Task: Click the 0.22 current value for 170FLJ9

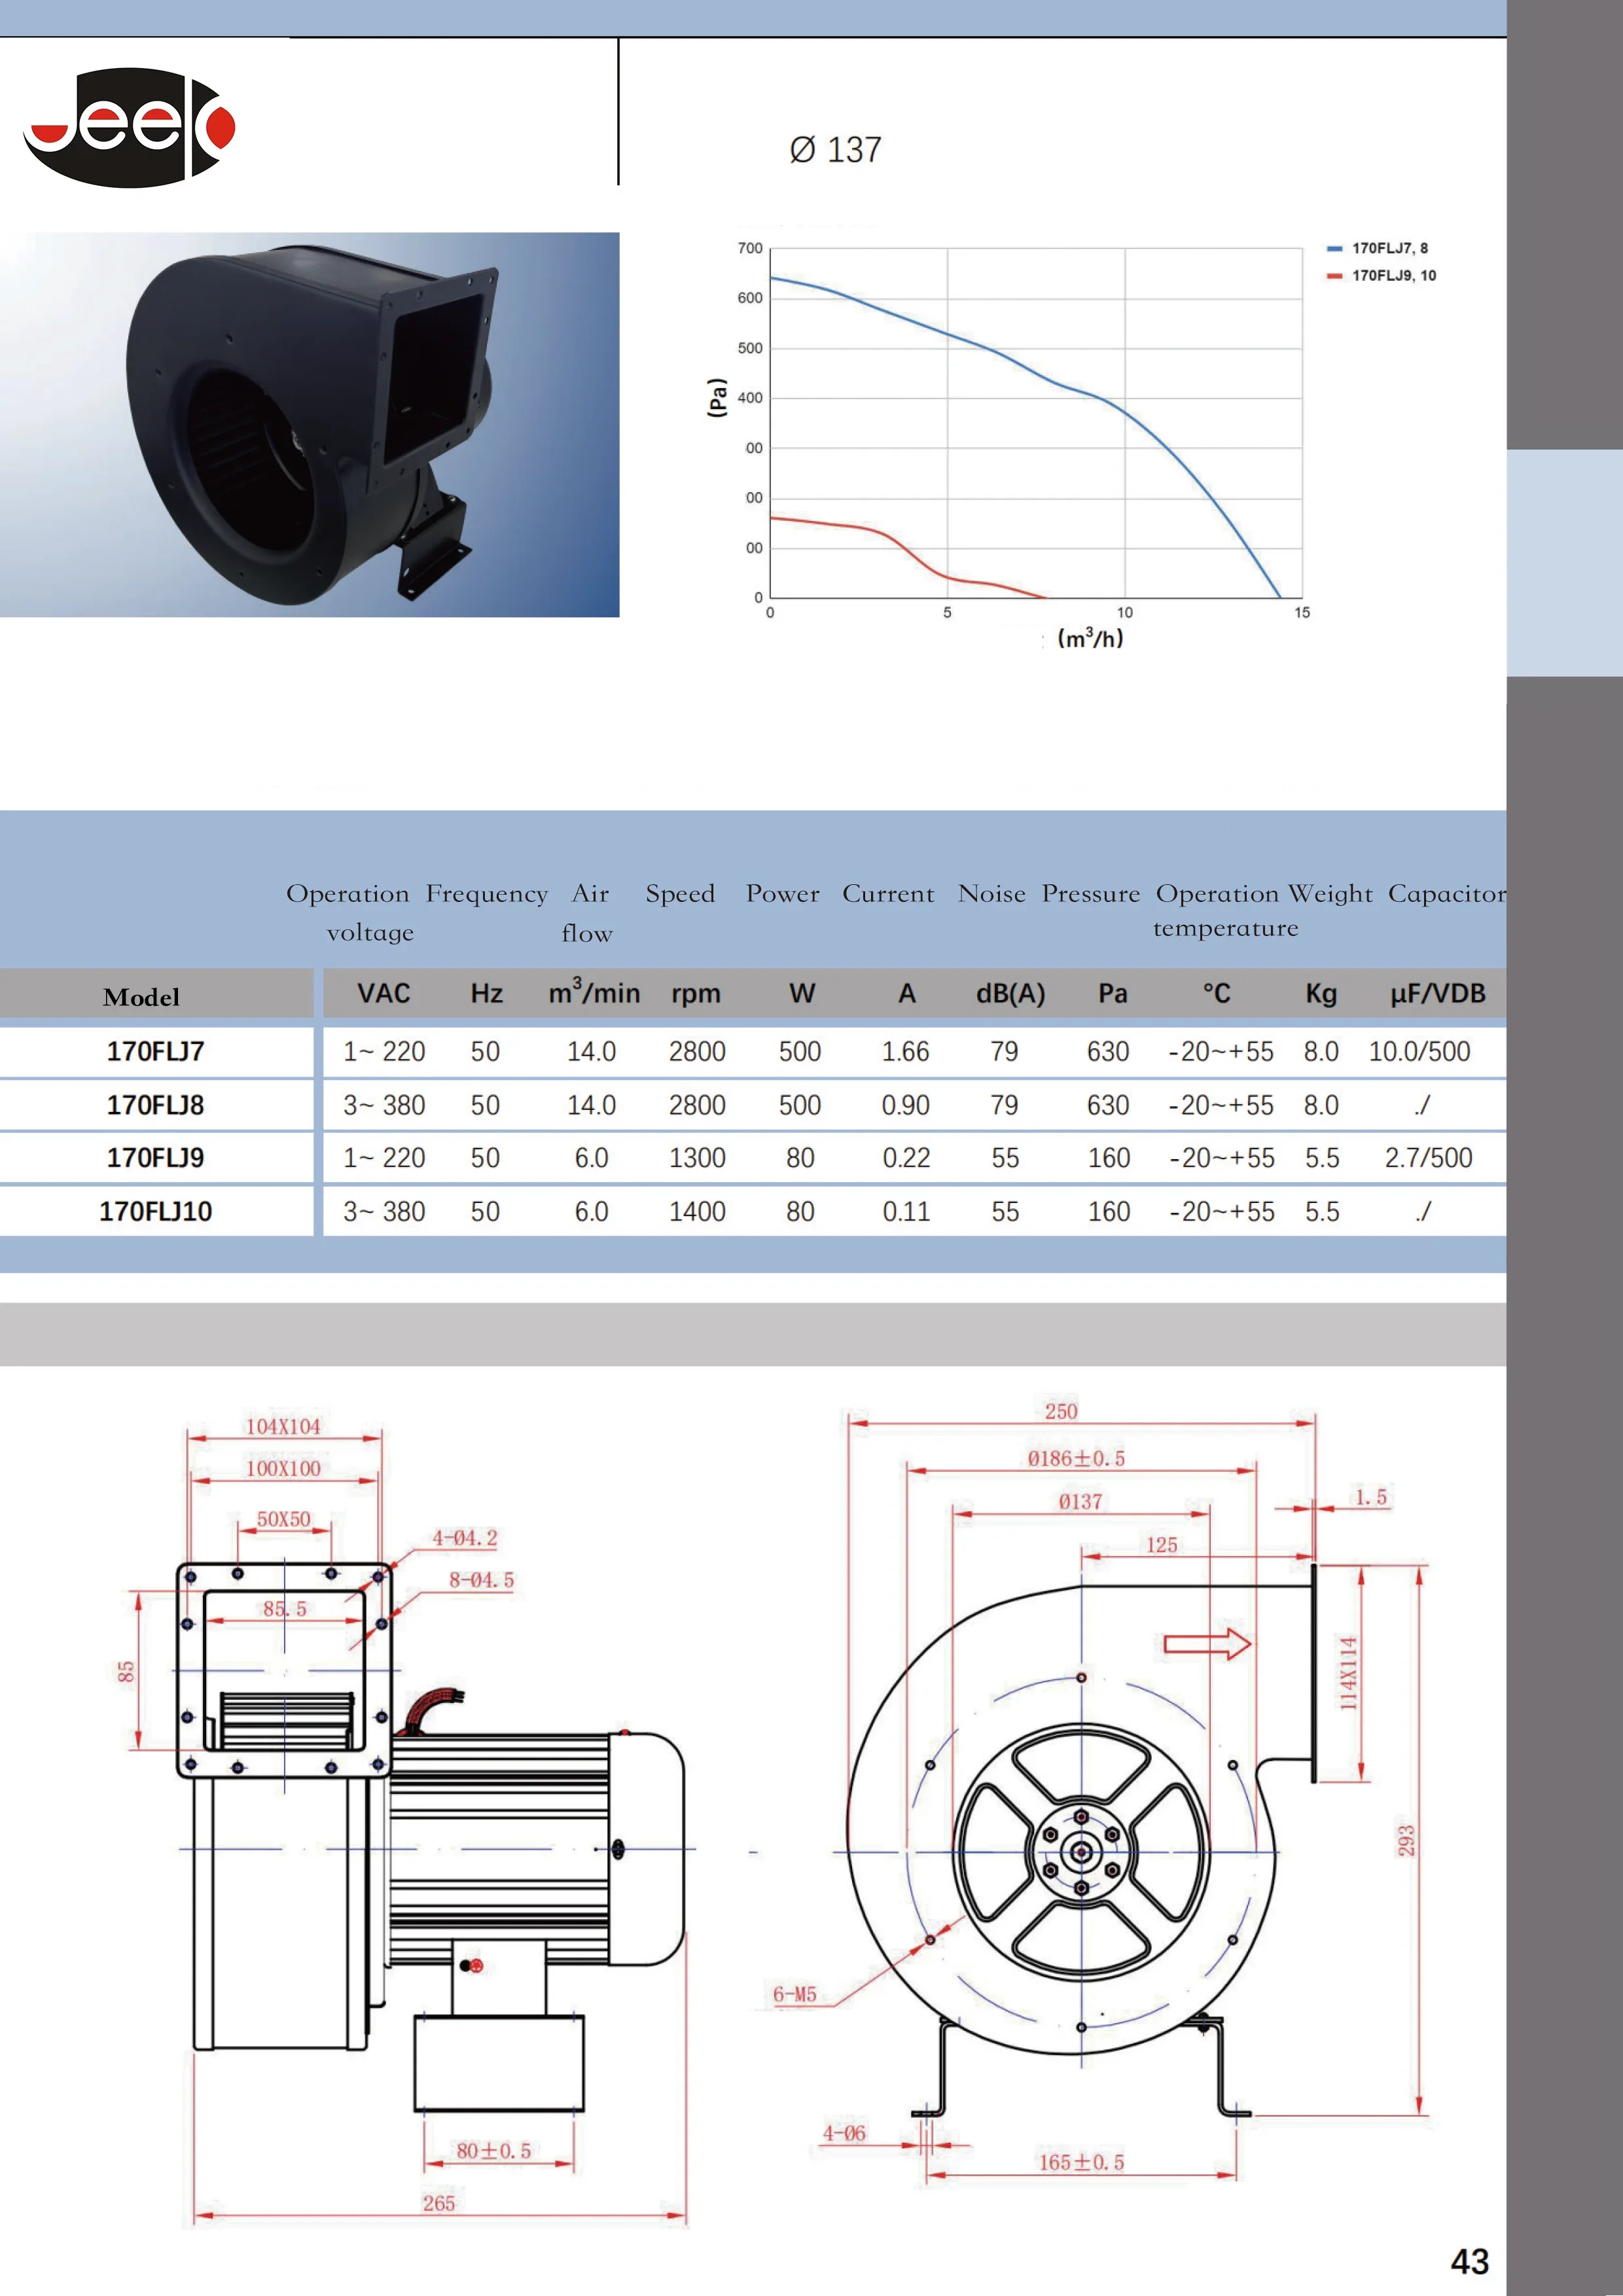Action: coord(906,1159)
